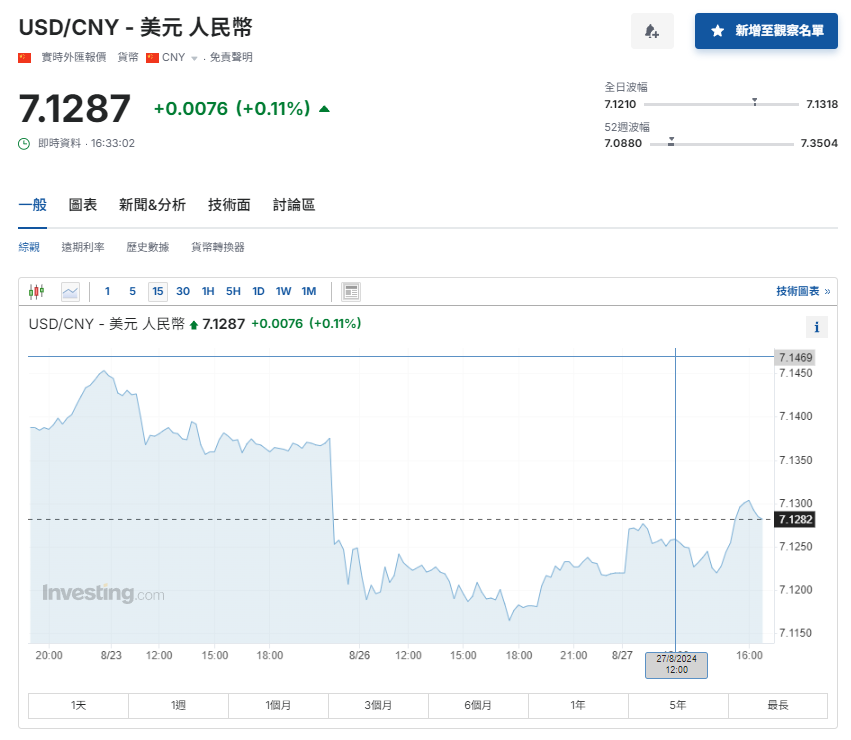Click the 免責聲明 link
This screenshot has width=851, height=740.
[231, 58]
